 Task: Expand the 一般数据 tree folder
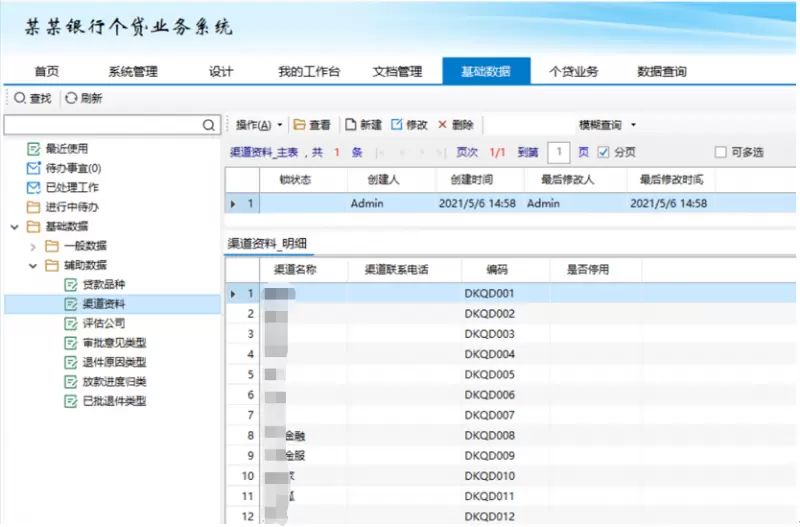[x=32, y=246]
